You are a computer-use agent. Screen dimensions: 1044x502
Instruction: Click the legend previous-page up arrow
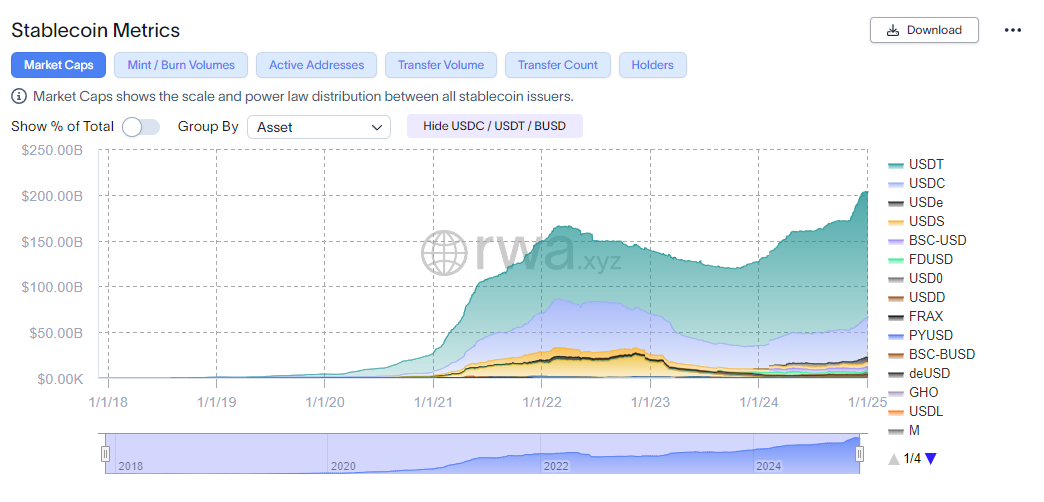click(x=893, y=459)
